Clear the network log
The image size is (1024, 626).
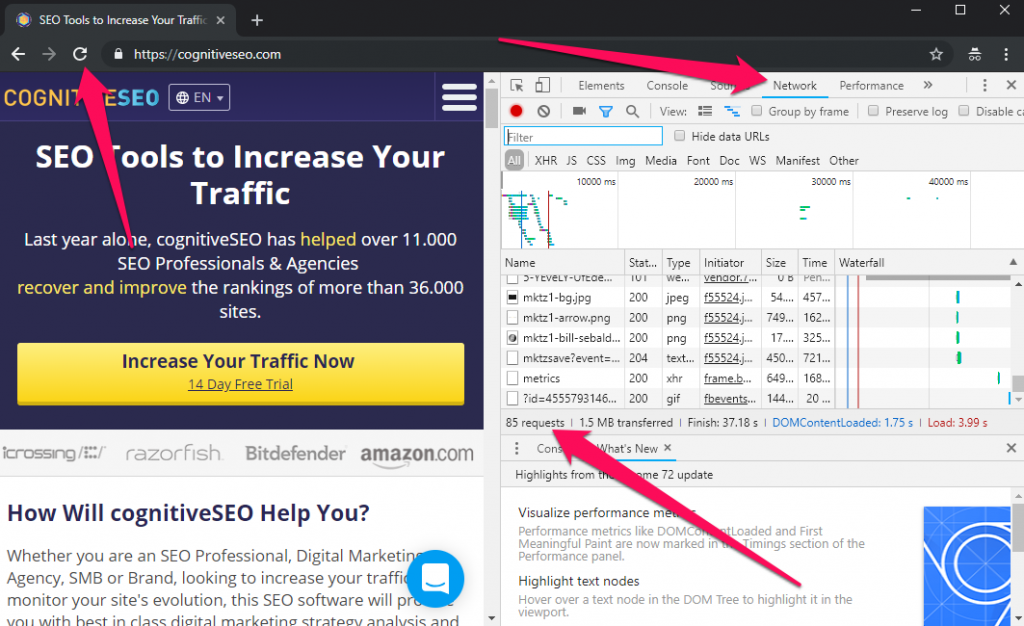click(543, 111)
